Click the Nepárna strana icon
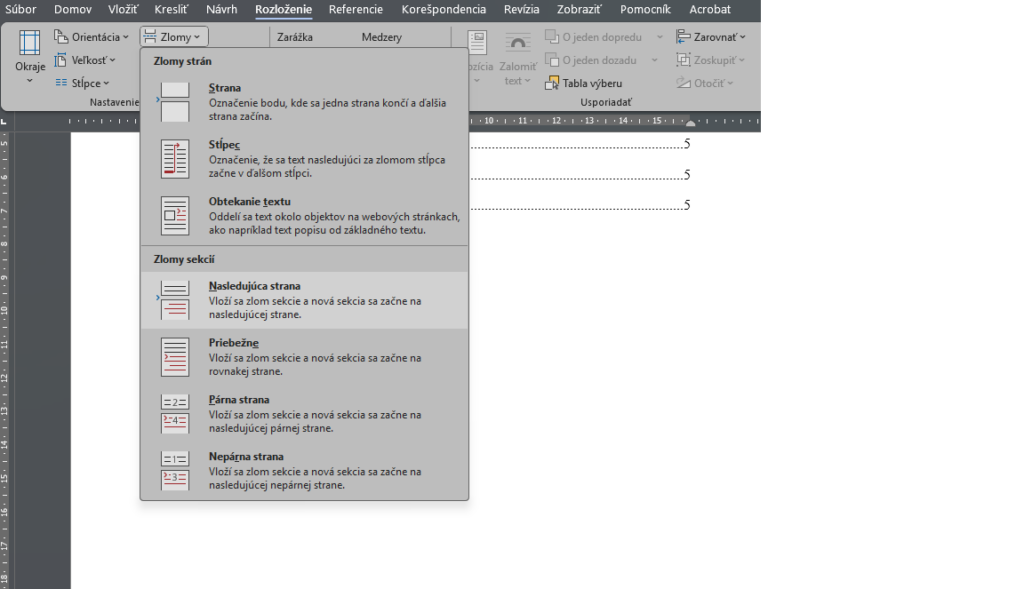 tap(175, 470)
